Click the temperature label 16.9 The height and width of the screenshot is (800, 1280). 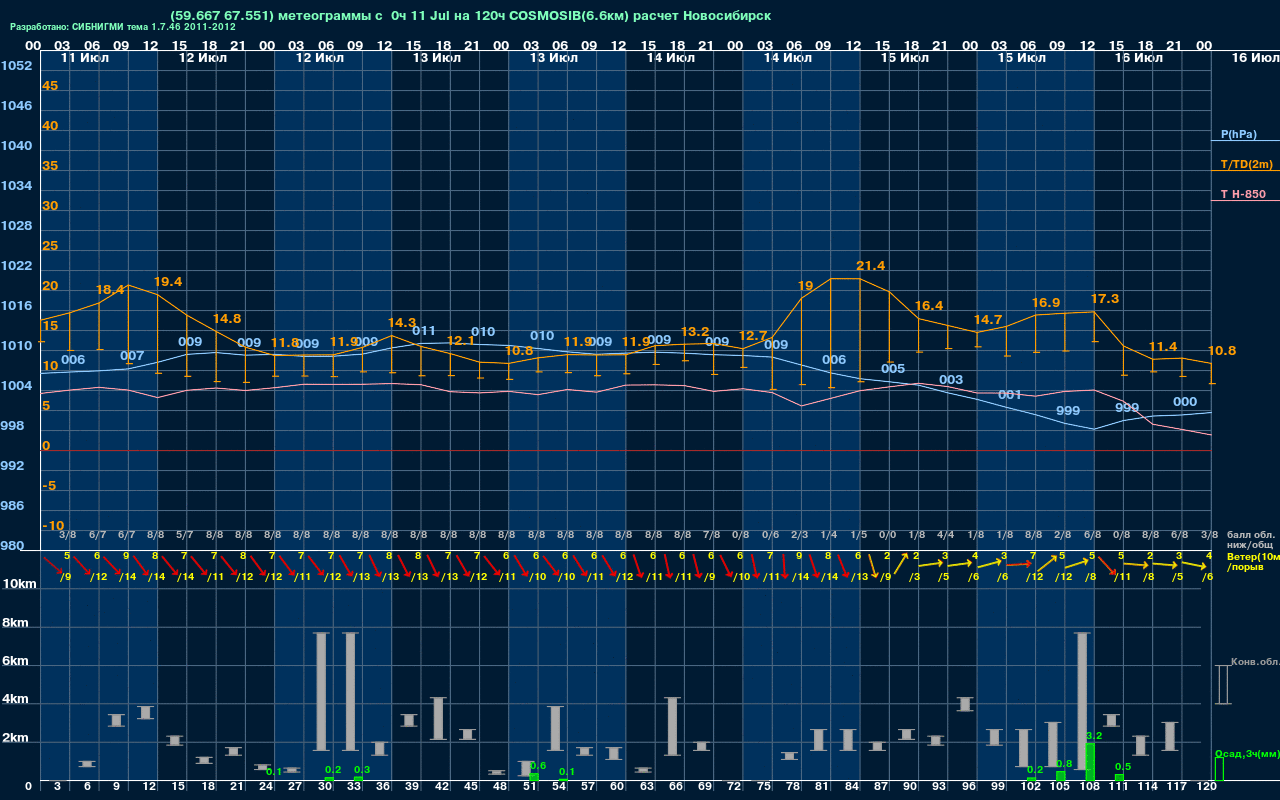point(1046,303)
